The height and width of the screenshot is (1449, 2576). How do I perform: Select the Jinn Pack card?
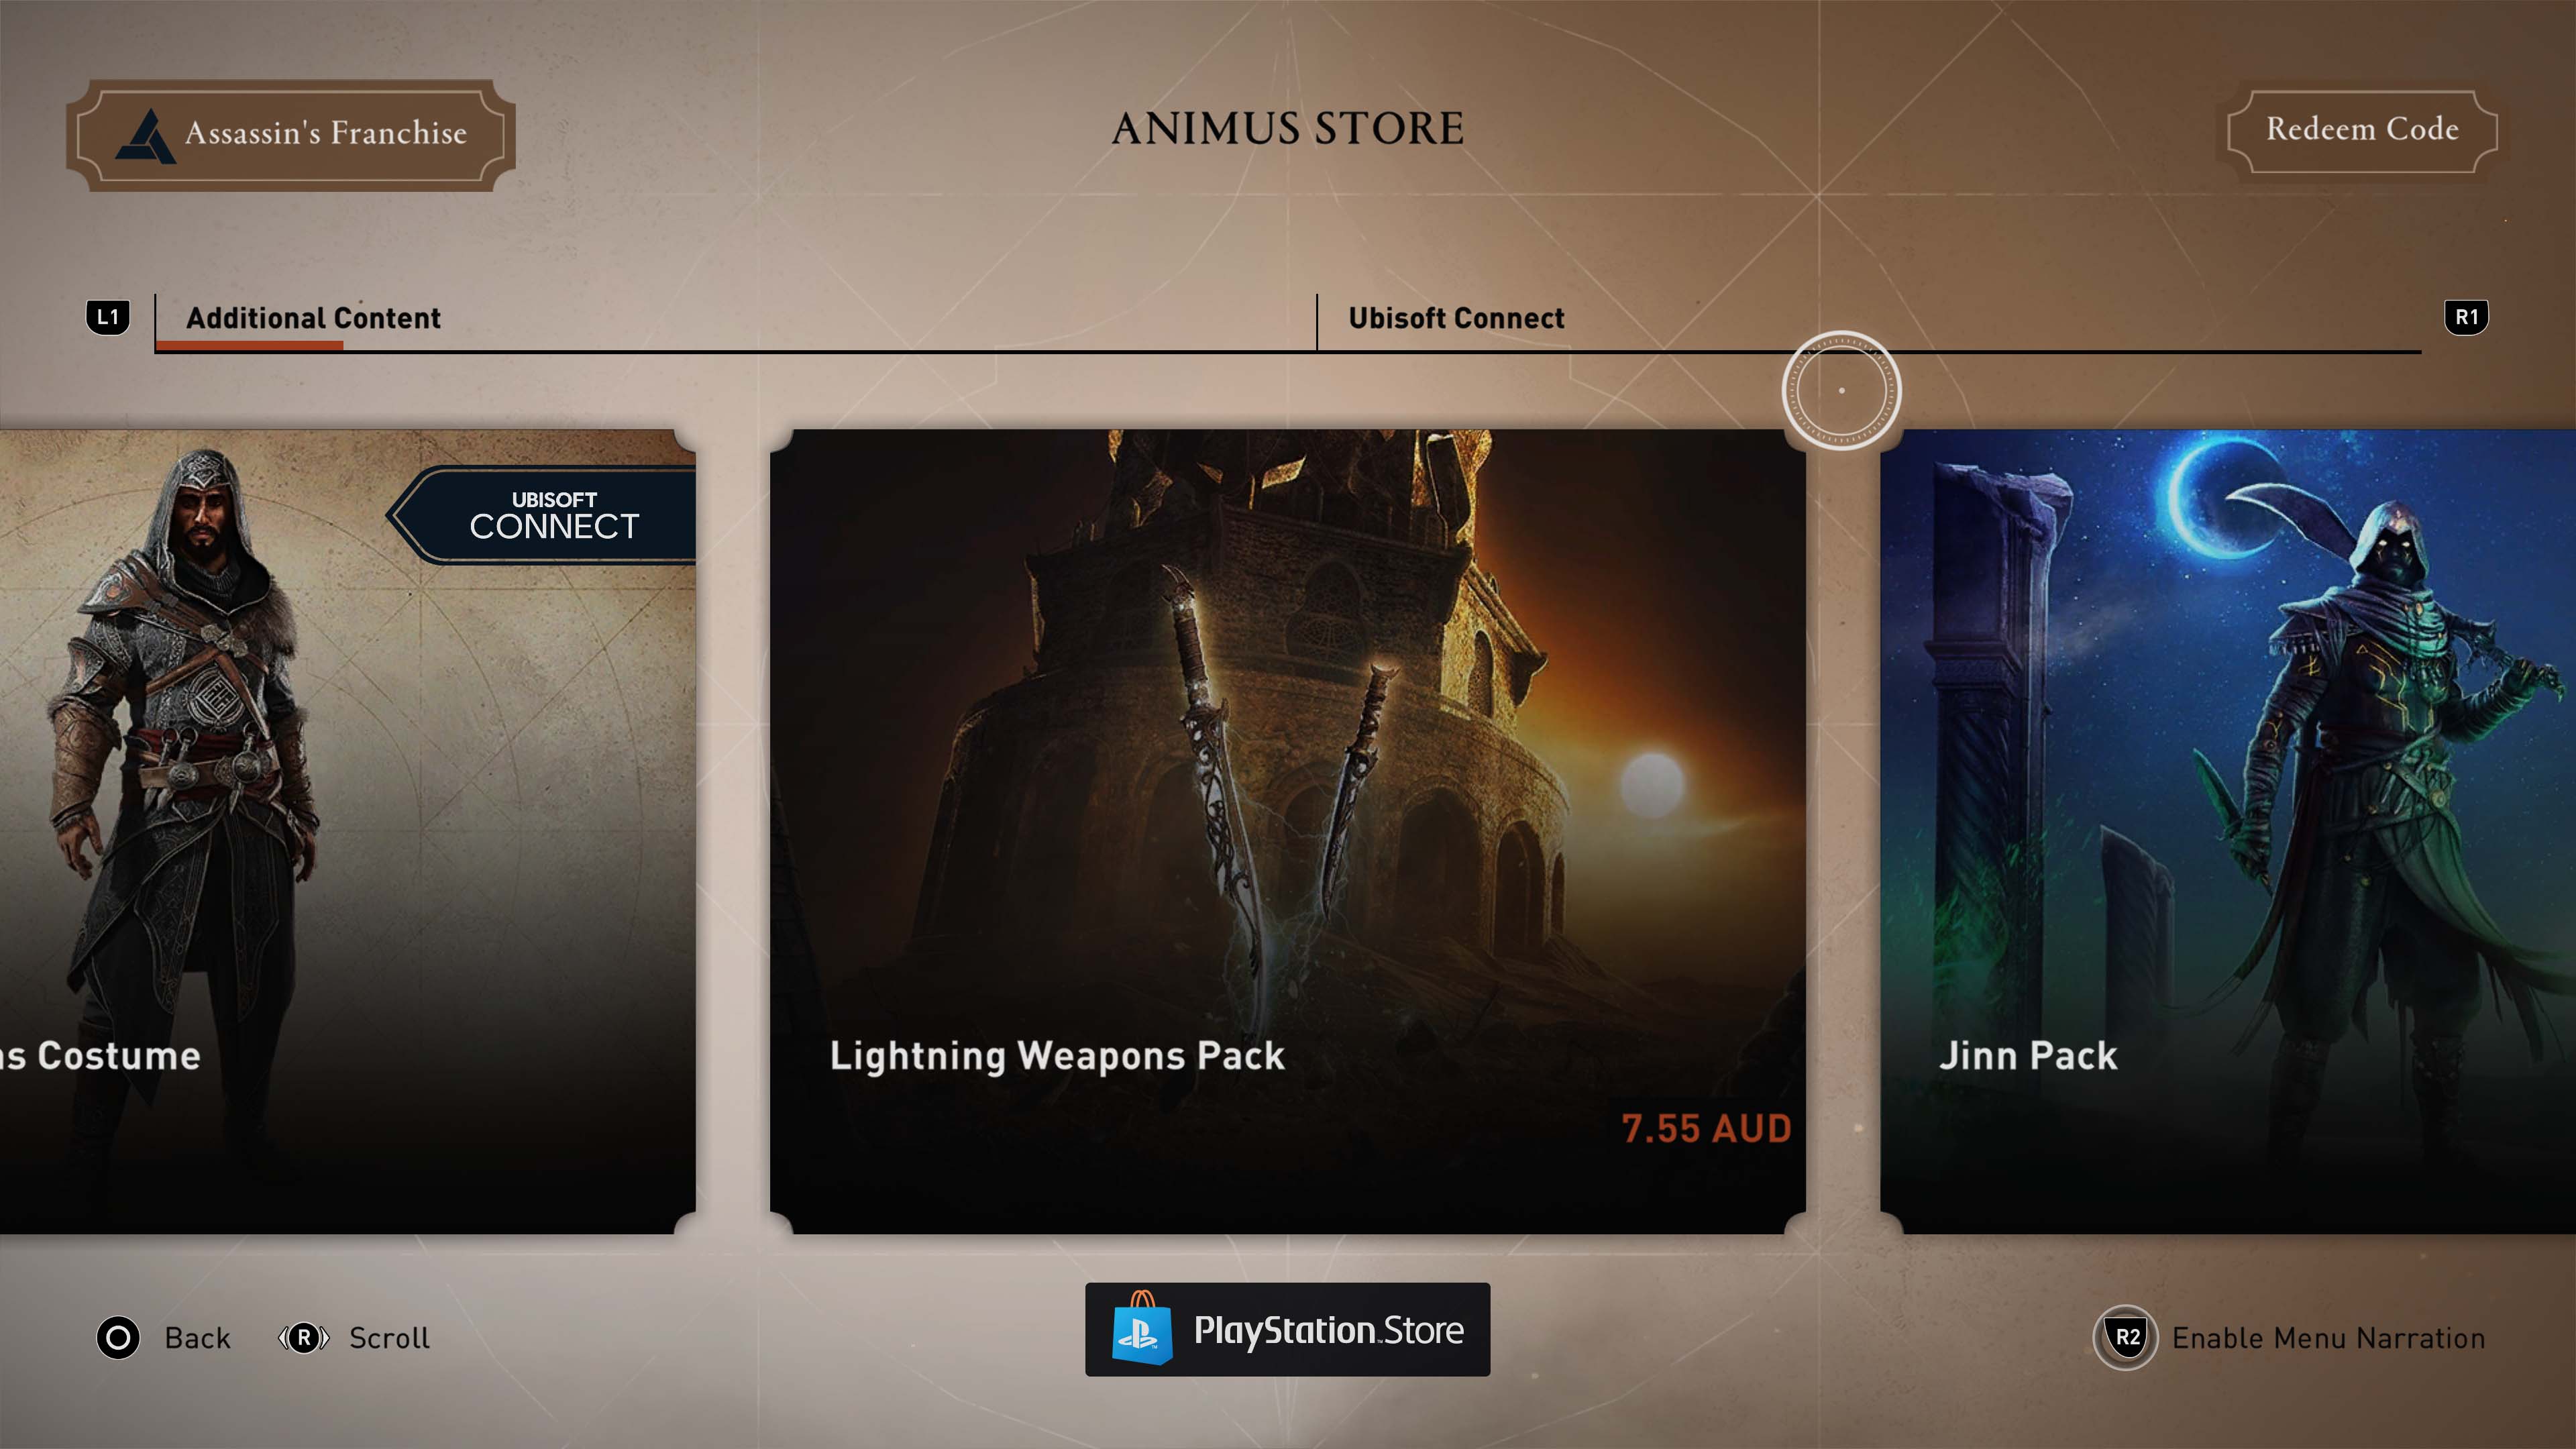pyautogui.click(x=2228, y=831)
